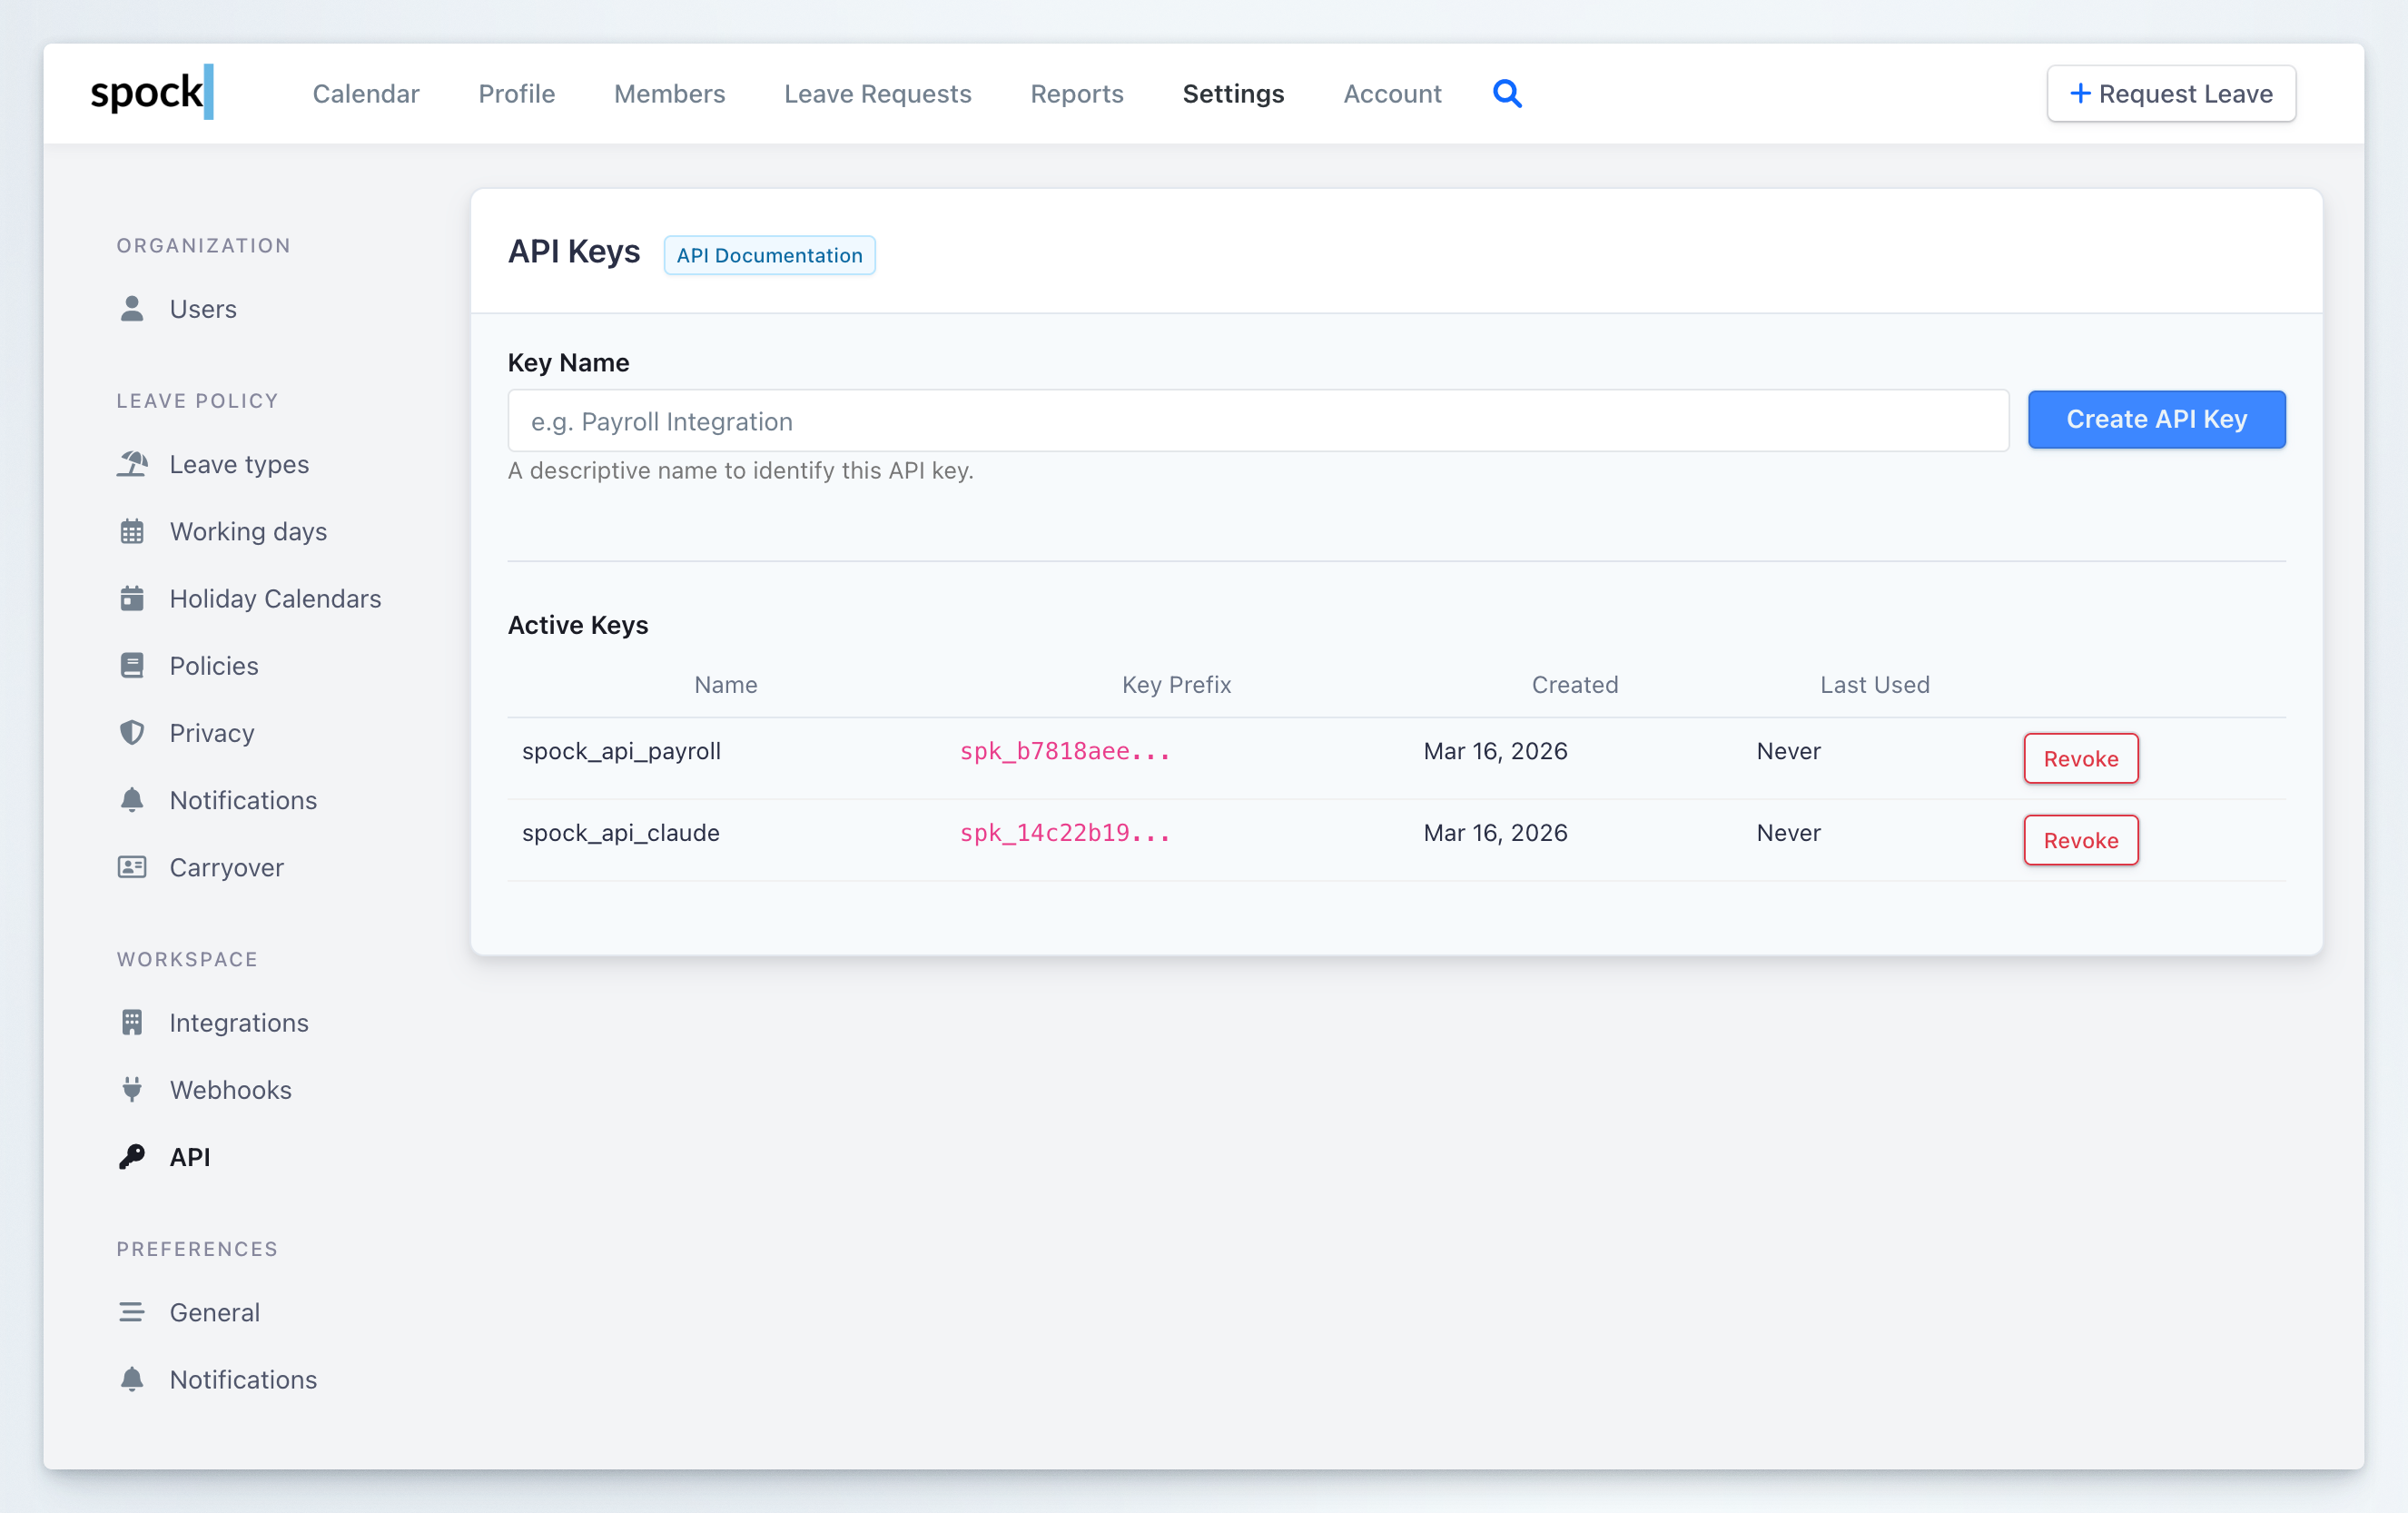Revoke the spock_api_payroll key
The width and height of the screenshot is (2408, 1513).
click(2080, 758)
